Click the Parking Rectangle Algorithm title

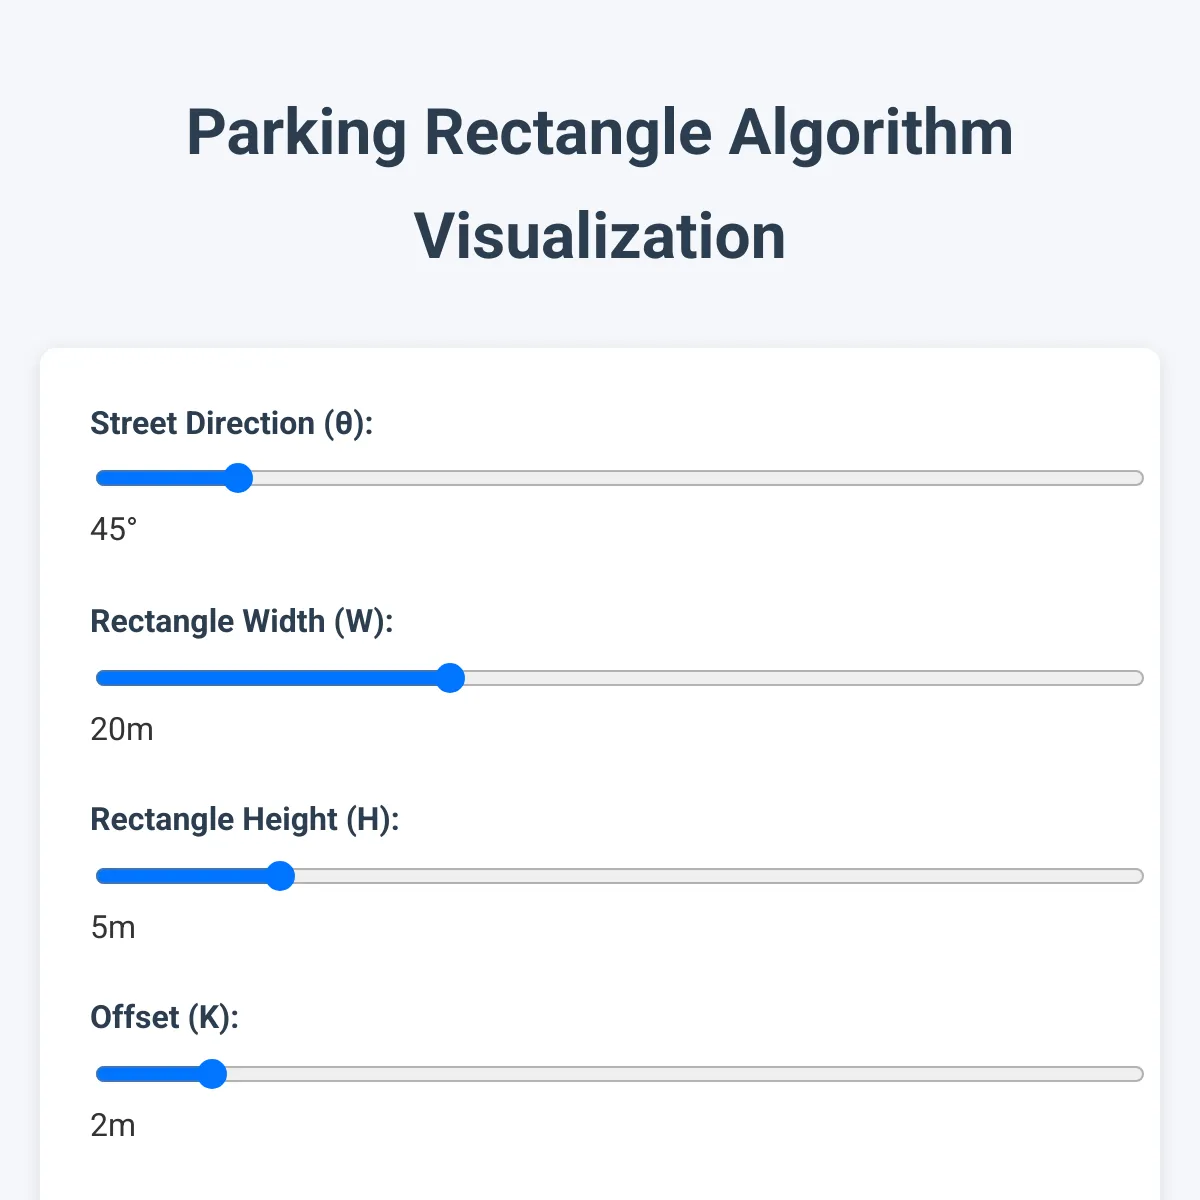599,131
